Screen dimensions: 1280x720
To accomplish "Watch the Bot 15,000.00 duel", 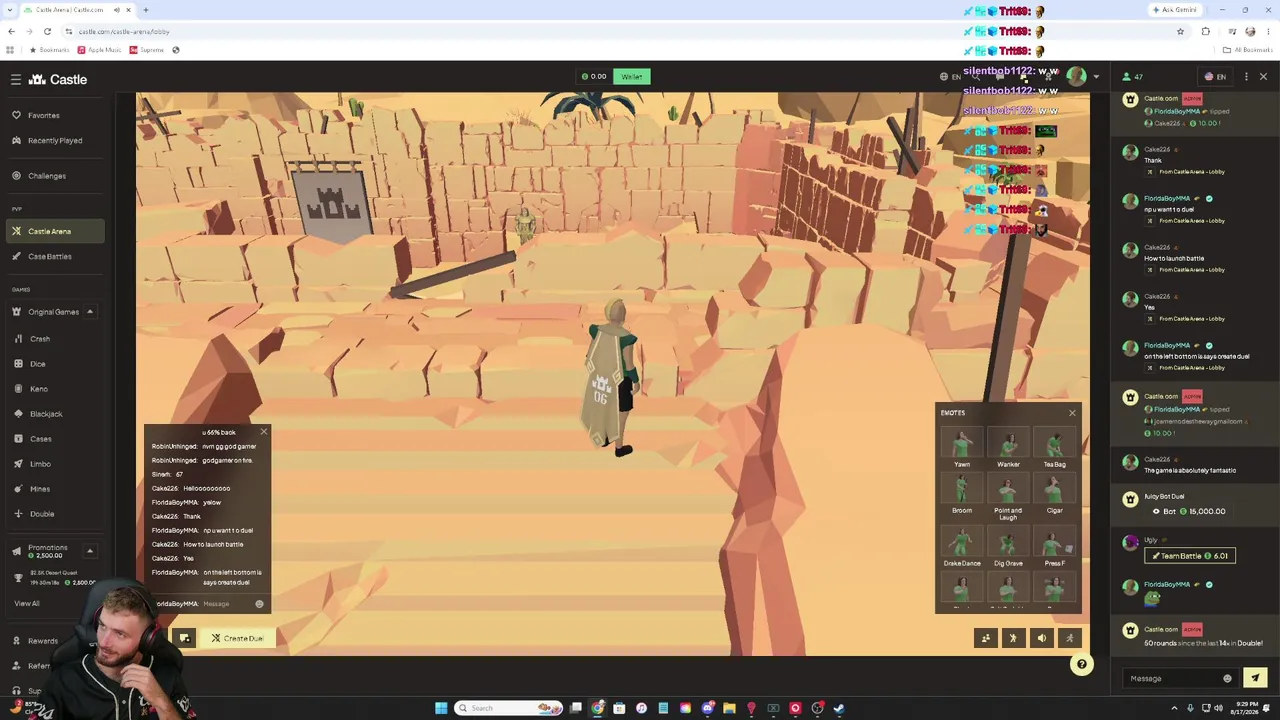I will tap(1188, 511).
